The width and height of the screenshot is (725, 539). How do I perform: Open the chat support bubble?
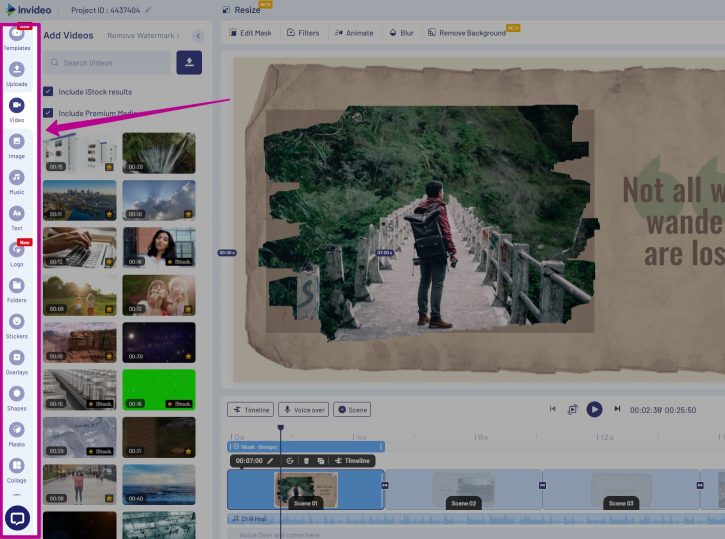pos(18,518)
